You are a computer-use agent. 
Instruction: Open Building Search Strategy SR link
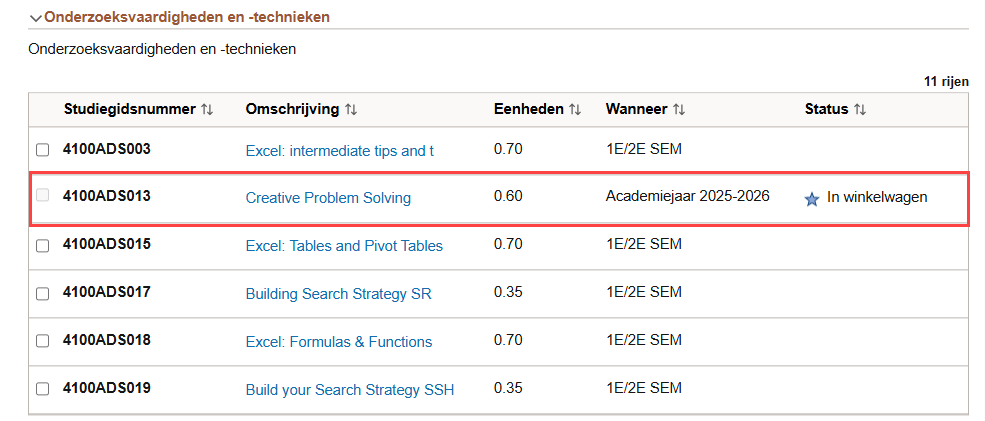(x=339, y=293)
